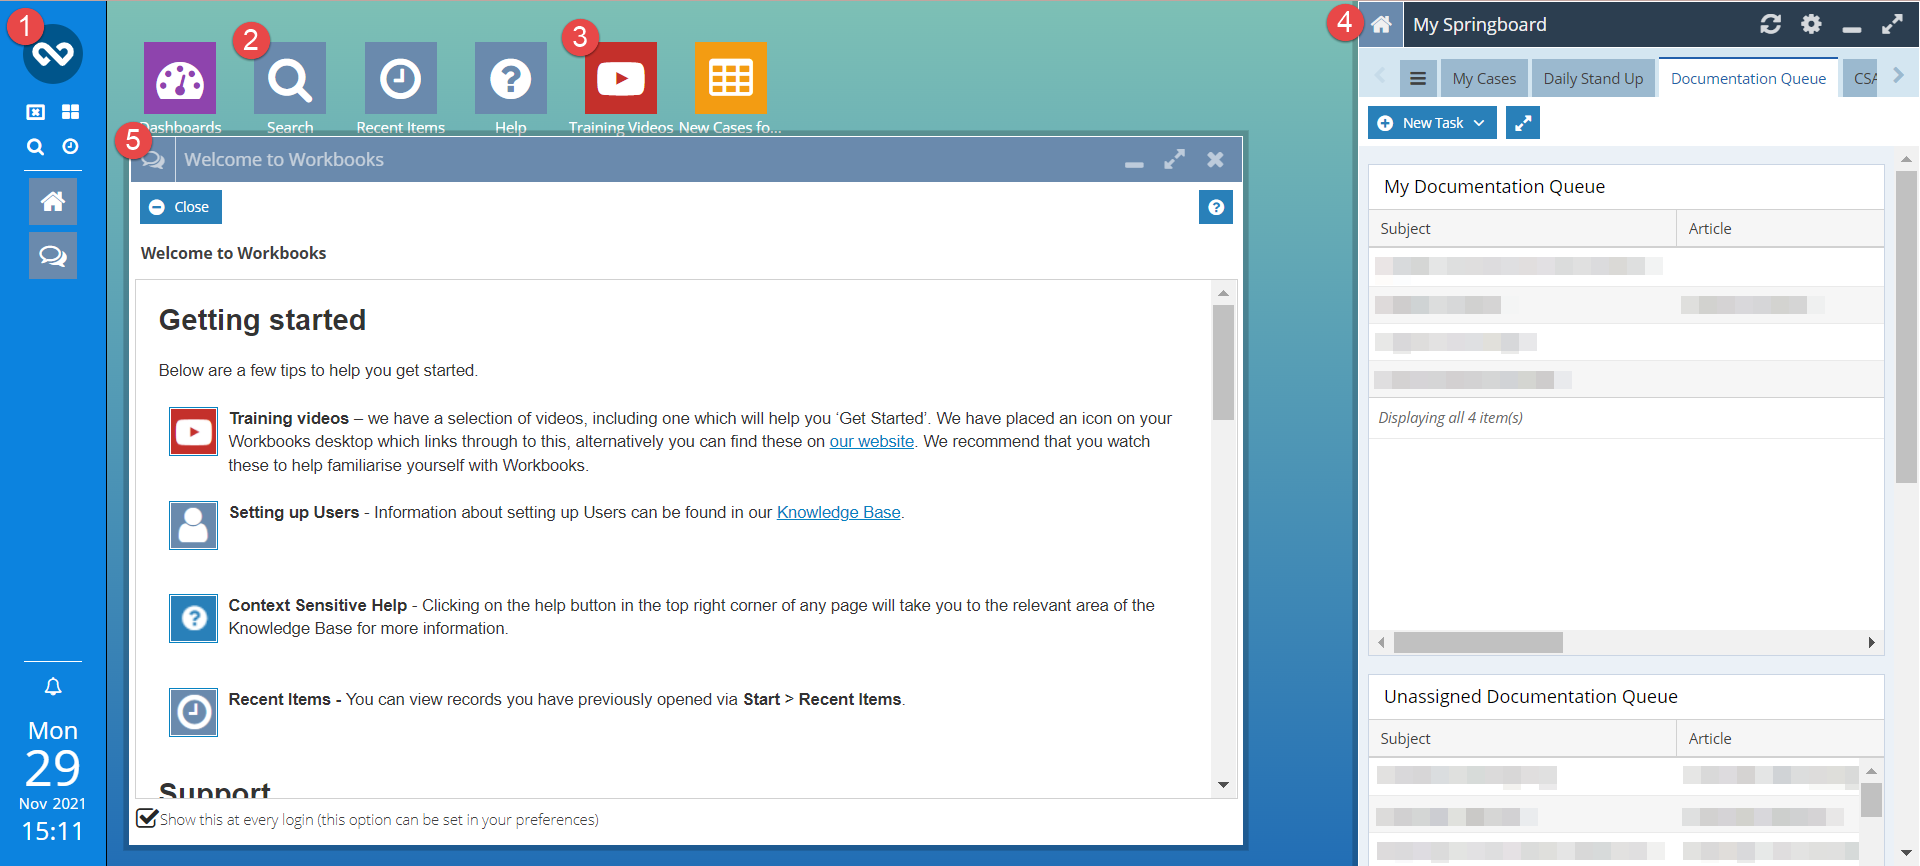Click the Getting started vertical scrollbar thumb

click(x=1223, y=362)
